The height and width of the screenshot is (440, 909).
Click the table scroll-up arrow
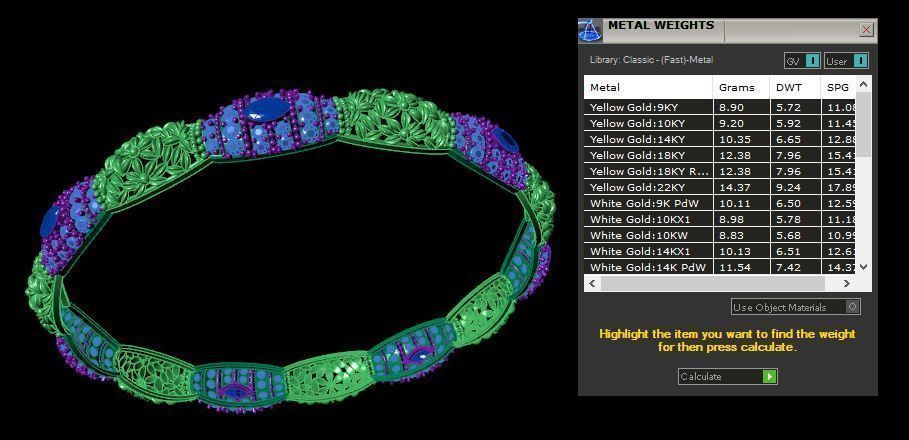(x=863, y=85)
